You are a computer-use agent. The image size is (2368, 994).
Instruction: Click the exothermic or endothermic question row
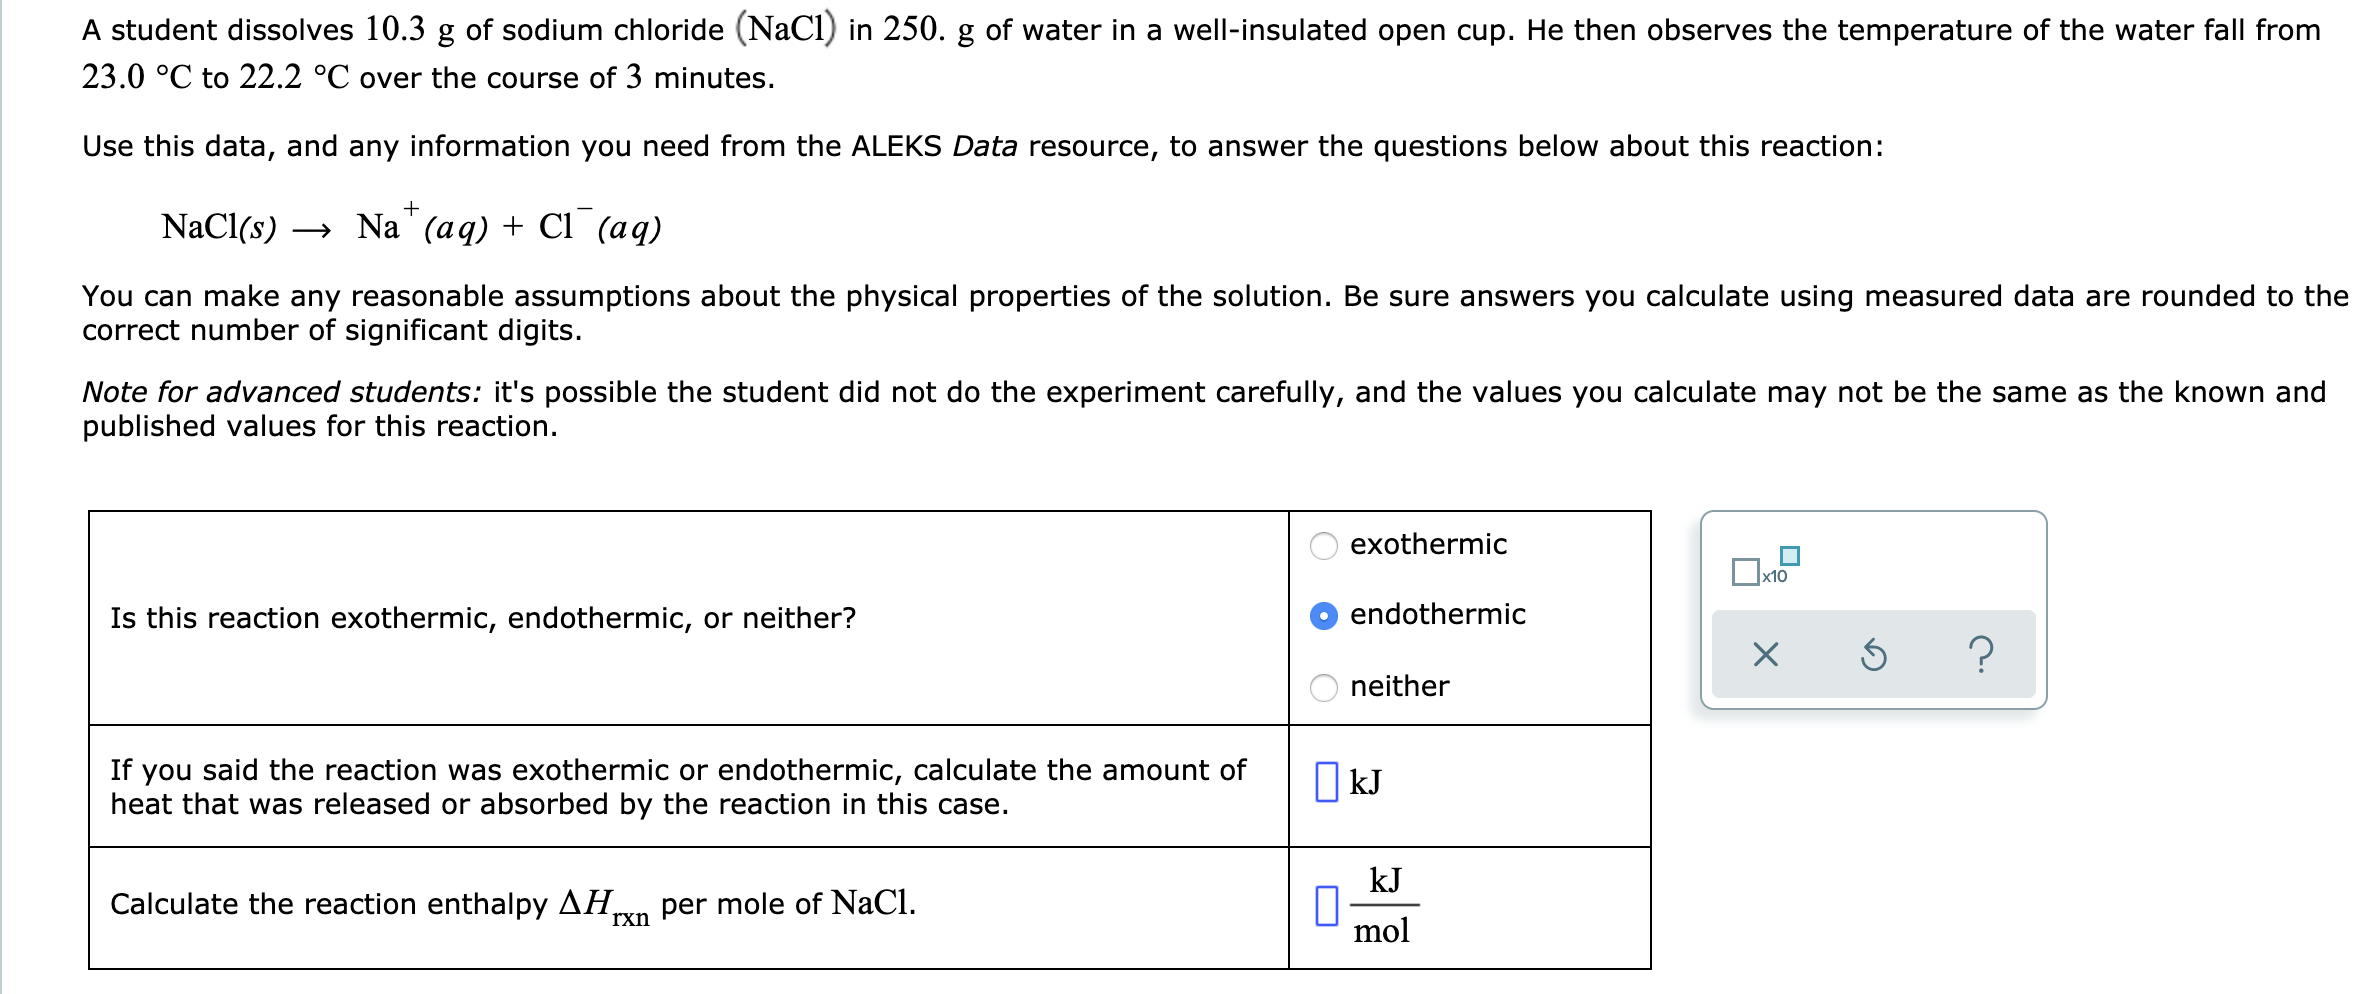coord(483,617)
